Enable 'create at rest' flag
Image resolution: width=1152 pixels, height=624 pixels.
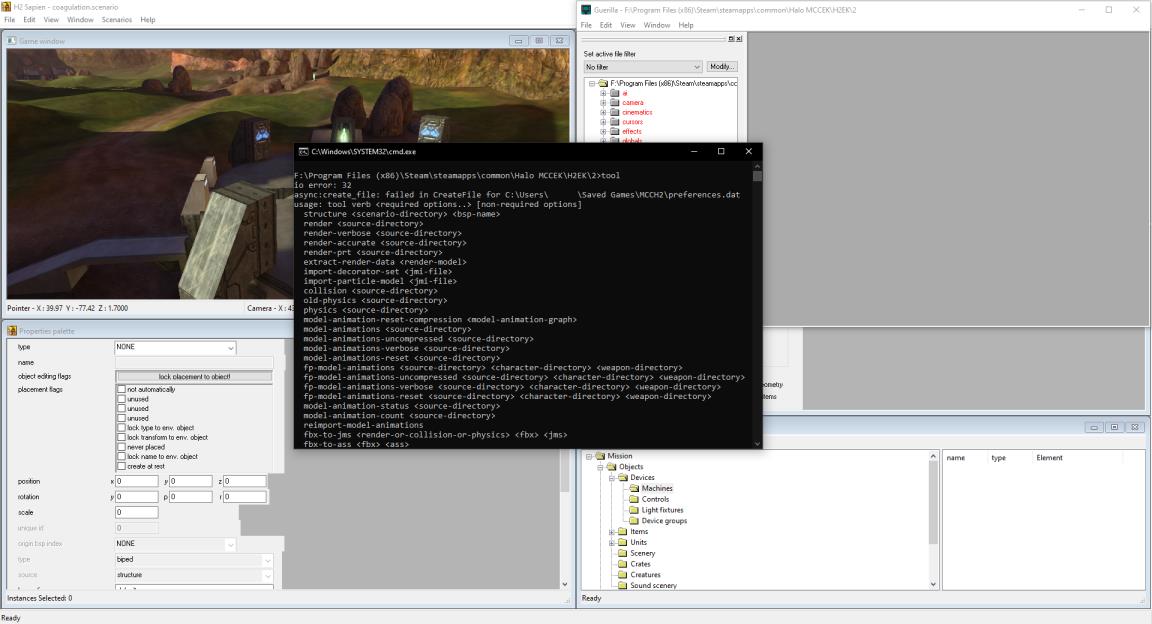click(x=121, y=466)
